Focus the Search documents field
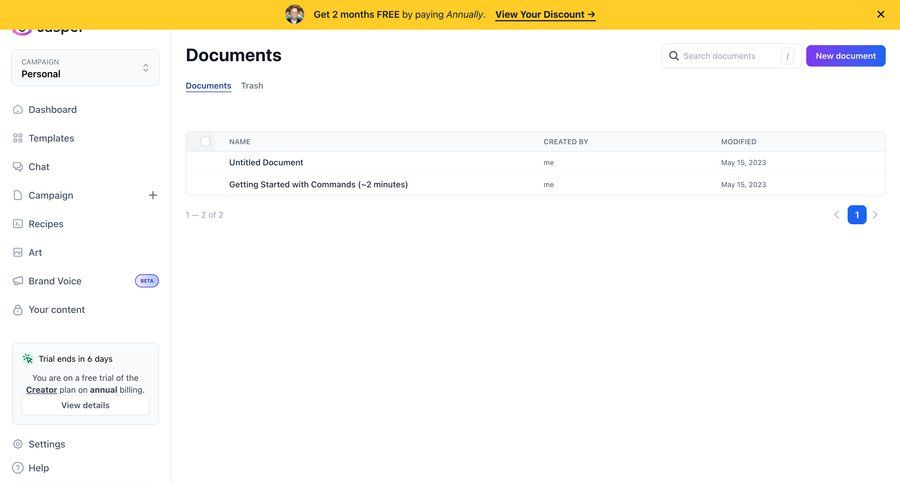The image size is (900, 484). 731,56
